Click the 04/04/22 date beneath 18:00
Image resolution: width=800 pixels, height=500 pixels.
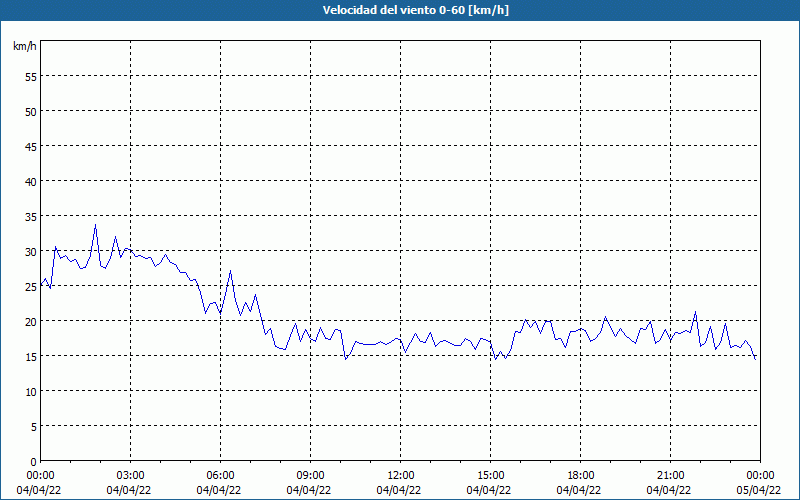pyautogui.click(x=579, y=490)
